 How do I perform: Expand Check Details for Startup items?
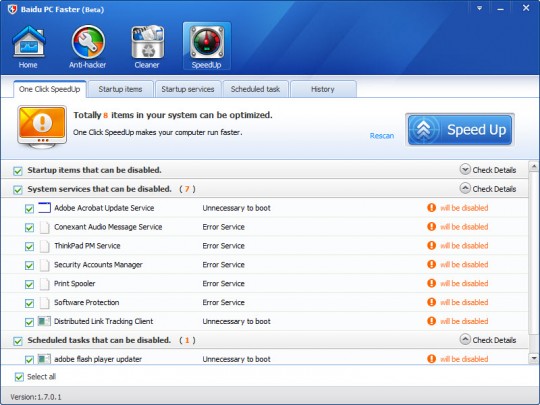point(465,169)
